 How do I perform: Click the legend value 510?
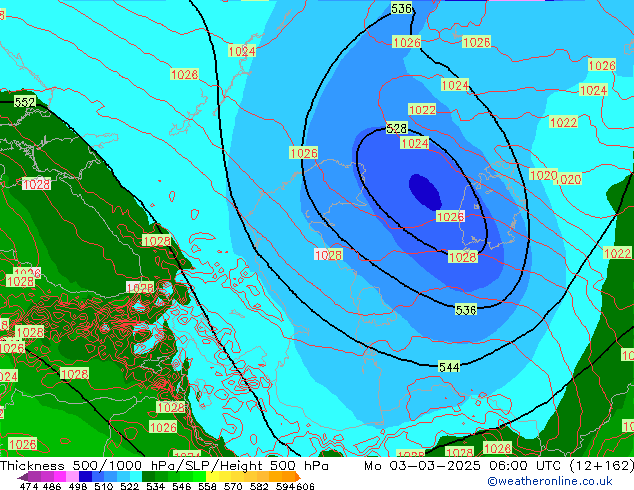(104, 486)
